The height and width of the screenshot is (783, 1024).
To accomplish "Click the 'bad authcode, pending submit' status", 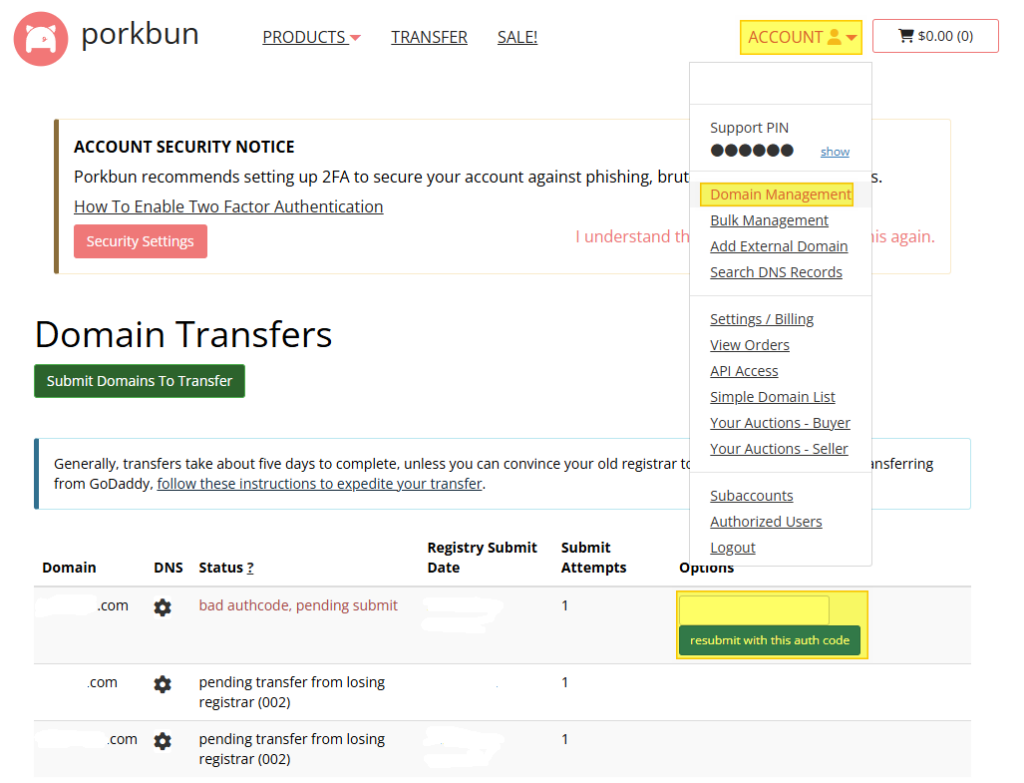I will pyautogui.click(x=298, y=605).
